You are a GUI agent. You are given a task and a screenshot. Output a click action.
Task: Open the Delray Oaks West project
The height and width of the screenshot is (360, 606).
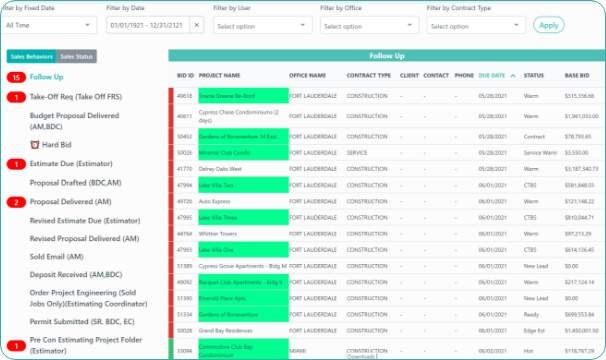220,169
